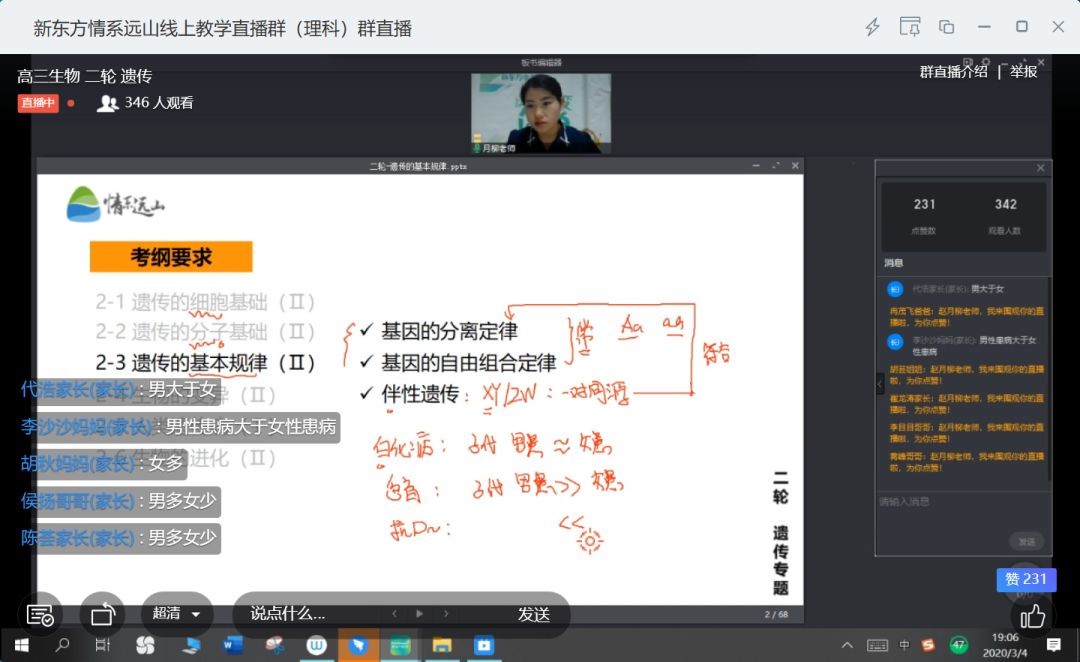Click the 2-3 遗传的基本规律 line

(x=205, y=362)
